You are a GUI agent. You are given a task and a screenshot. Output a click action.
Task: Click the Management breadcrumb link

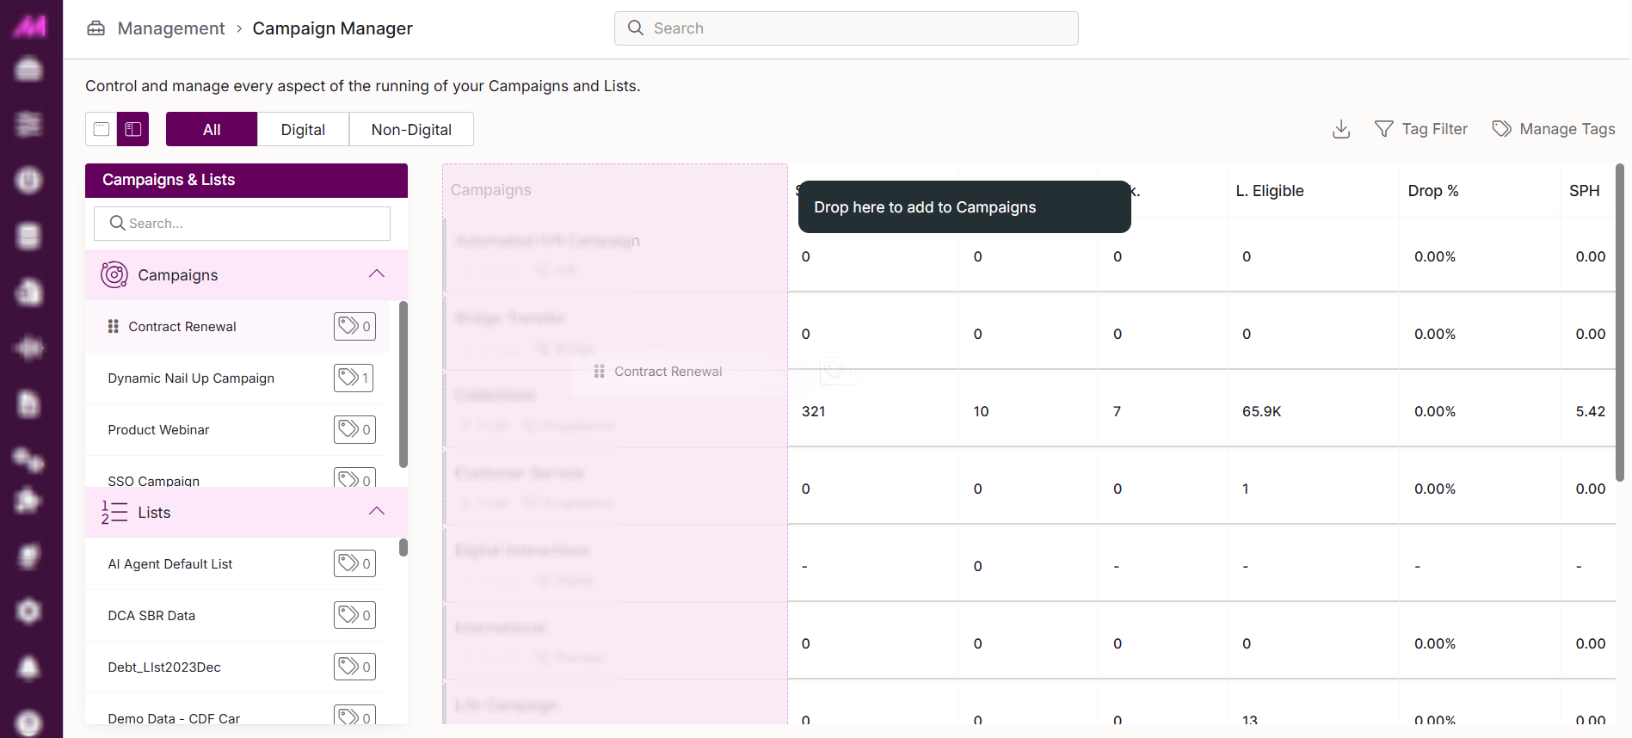171,28
